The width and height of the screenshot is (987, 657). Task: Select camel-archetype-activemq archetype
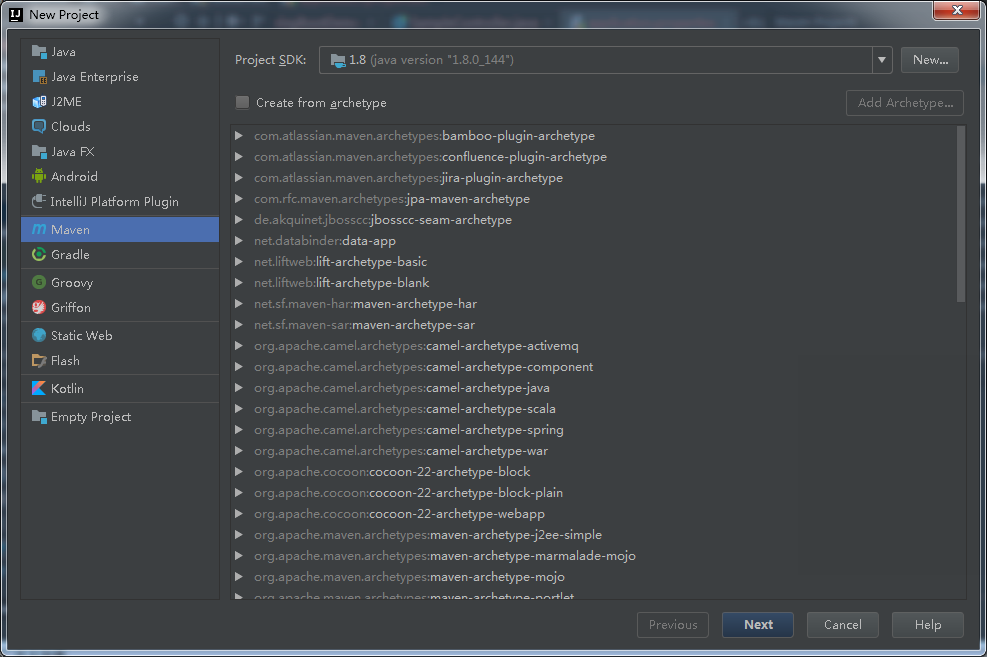pos(416,346)
